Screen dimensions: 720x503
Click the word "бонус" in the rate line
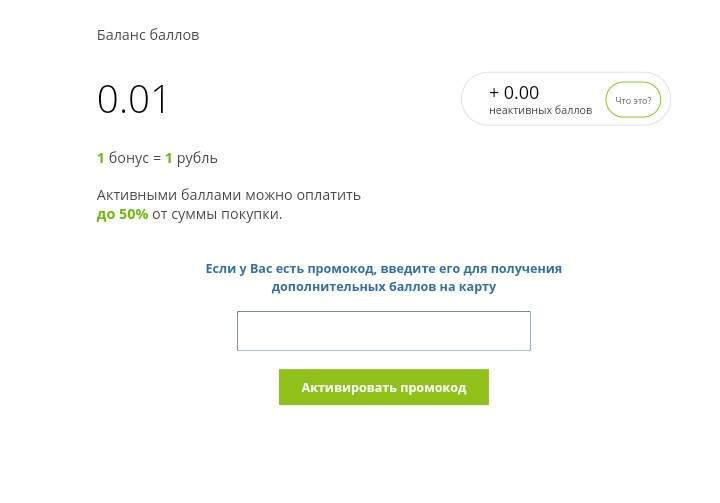(128, 158)
